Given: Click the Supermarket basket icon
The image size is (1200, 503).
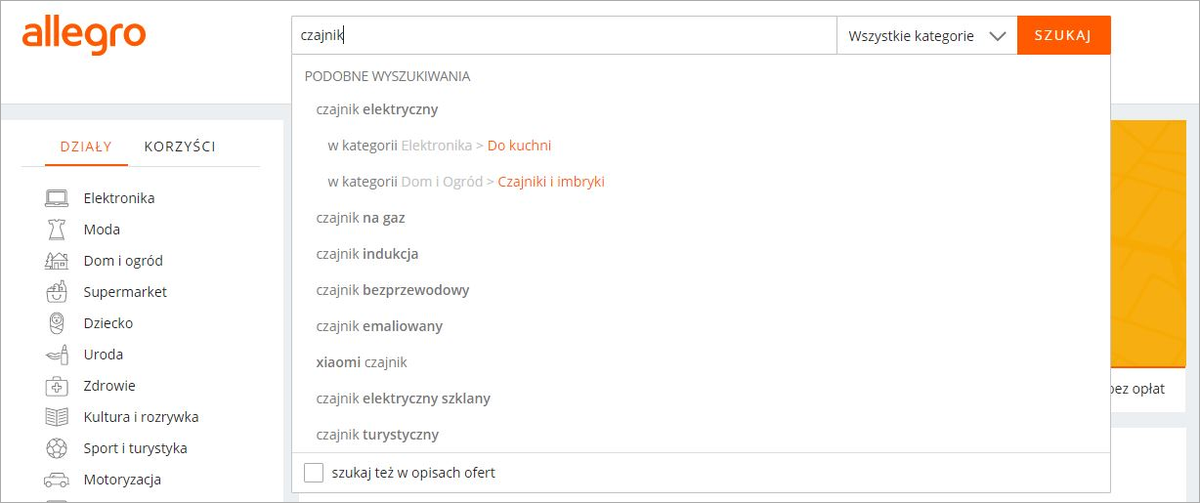Looking at the screenshot, I should click(56, 292).
